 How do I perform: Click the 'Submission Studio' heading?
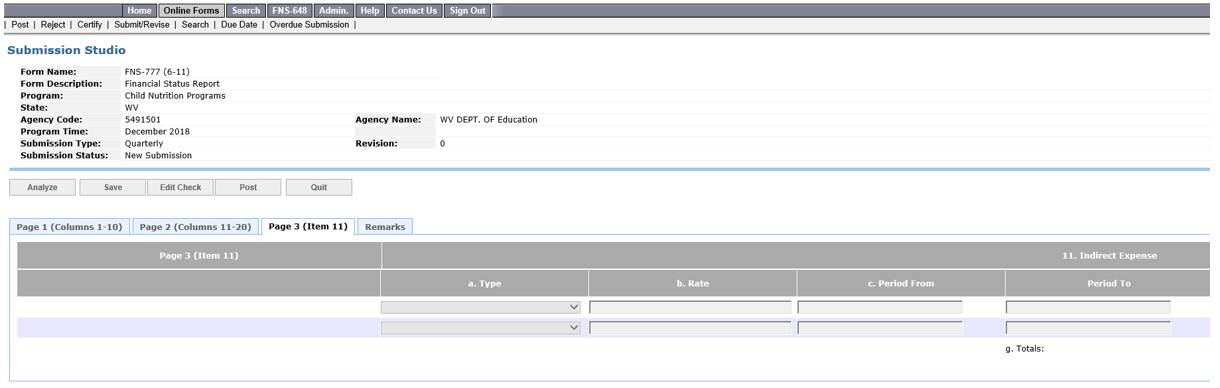click(x=67, y=50)
